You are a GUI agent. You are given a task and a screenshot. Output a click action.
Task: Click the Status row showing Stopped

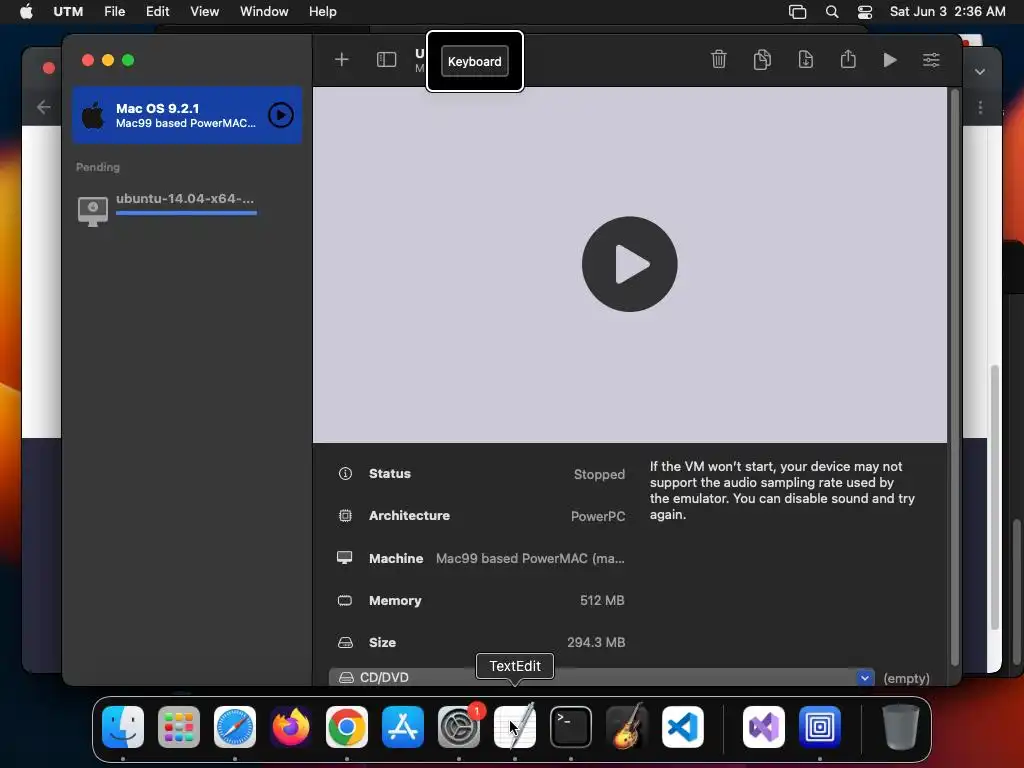[x=481, y=474]
